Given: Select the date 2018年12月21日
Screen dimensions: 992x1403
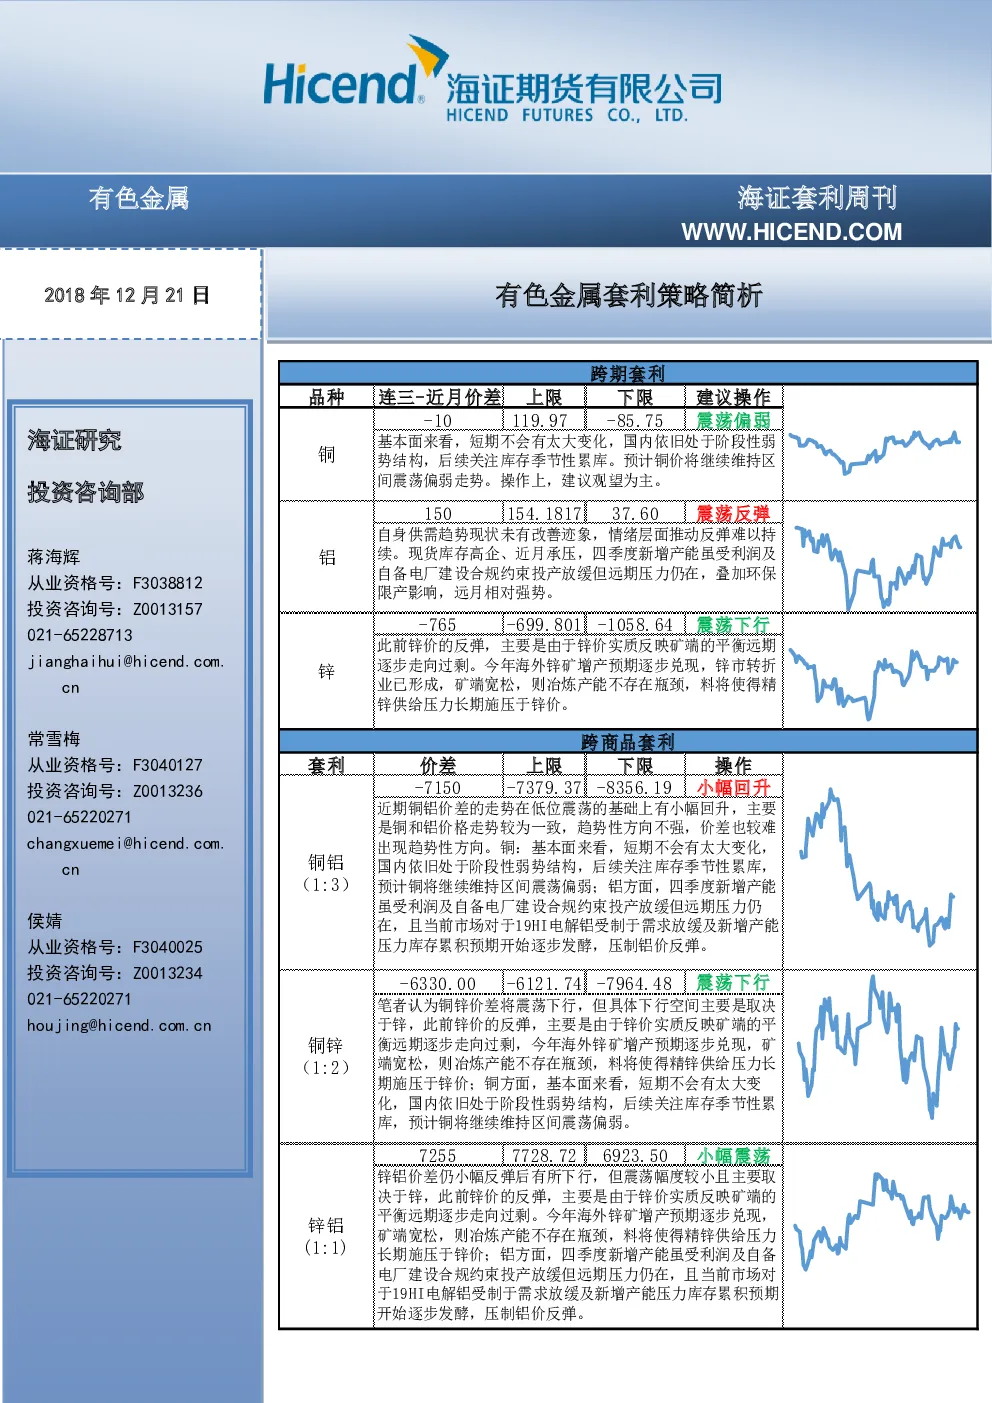Looking at the screenshot, I should 127,295.
